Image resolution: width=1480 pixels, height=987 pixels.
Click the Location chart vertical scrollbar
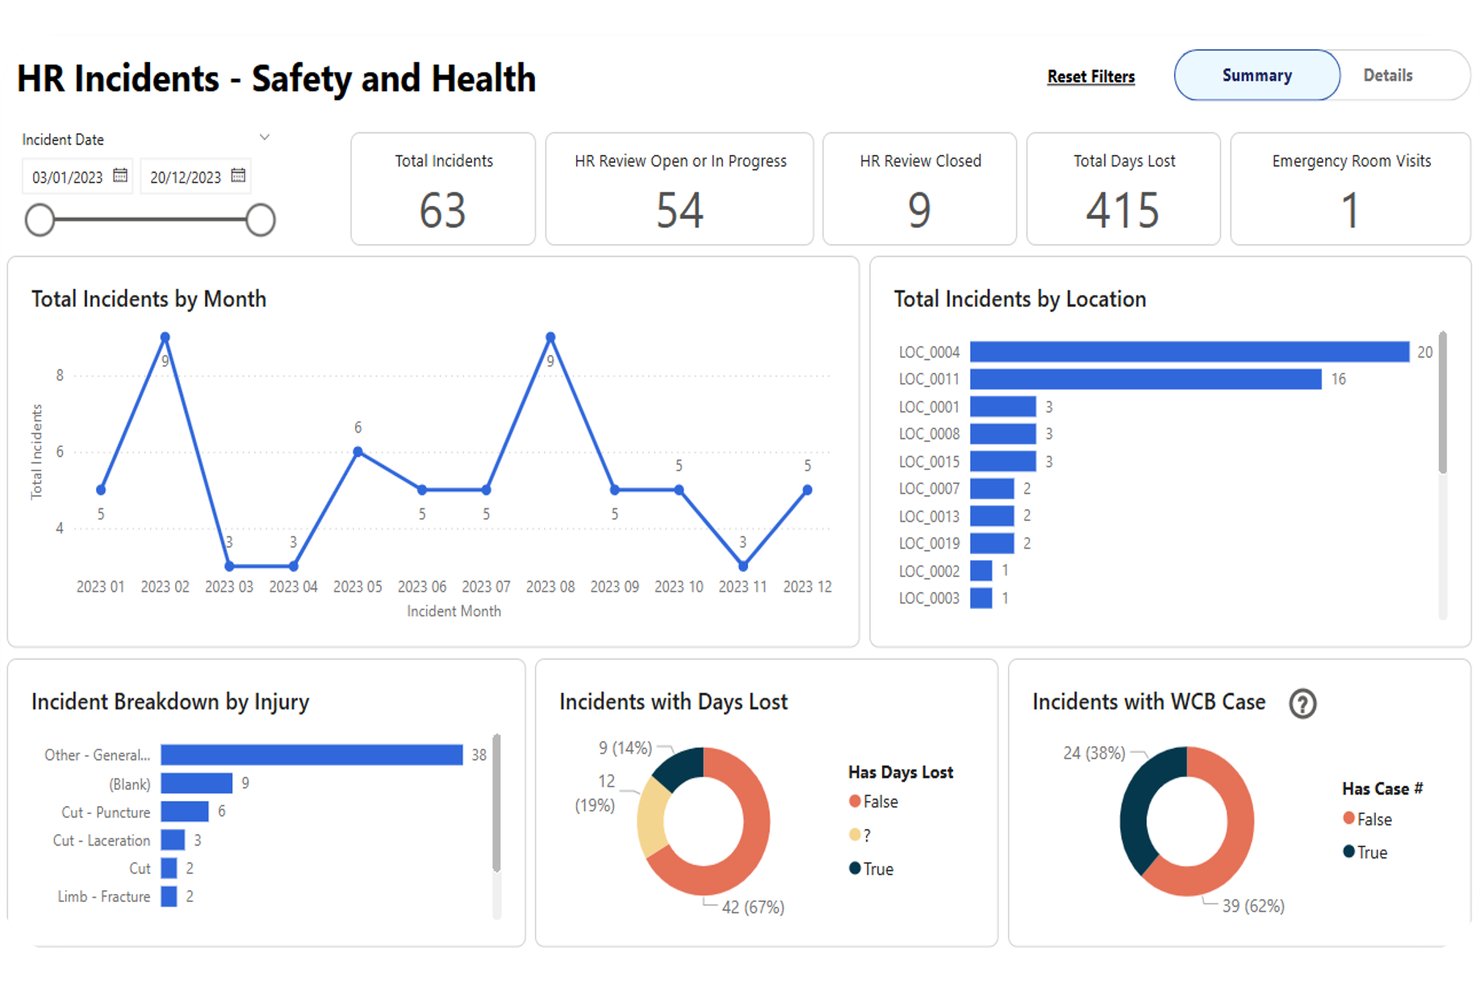[x=1442, y=402]
